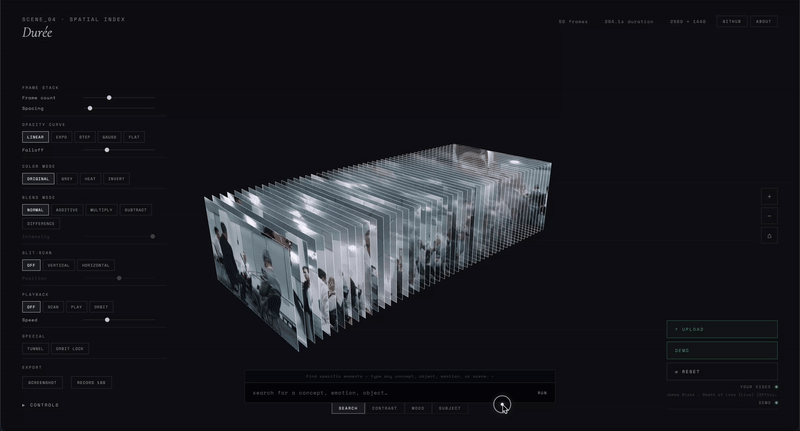This screenshot has height=431, width=800.
Task: Start Scan playback mode
Action: click(x=53, y=307)
